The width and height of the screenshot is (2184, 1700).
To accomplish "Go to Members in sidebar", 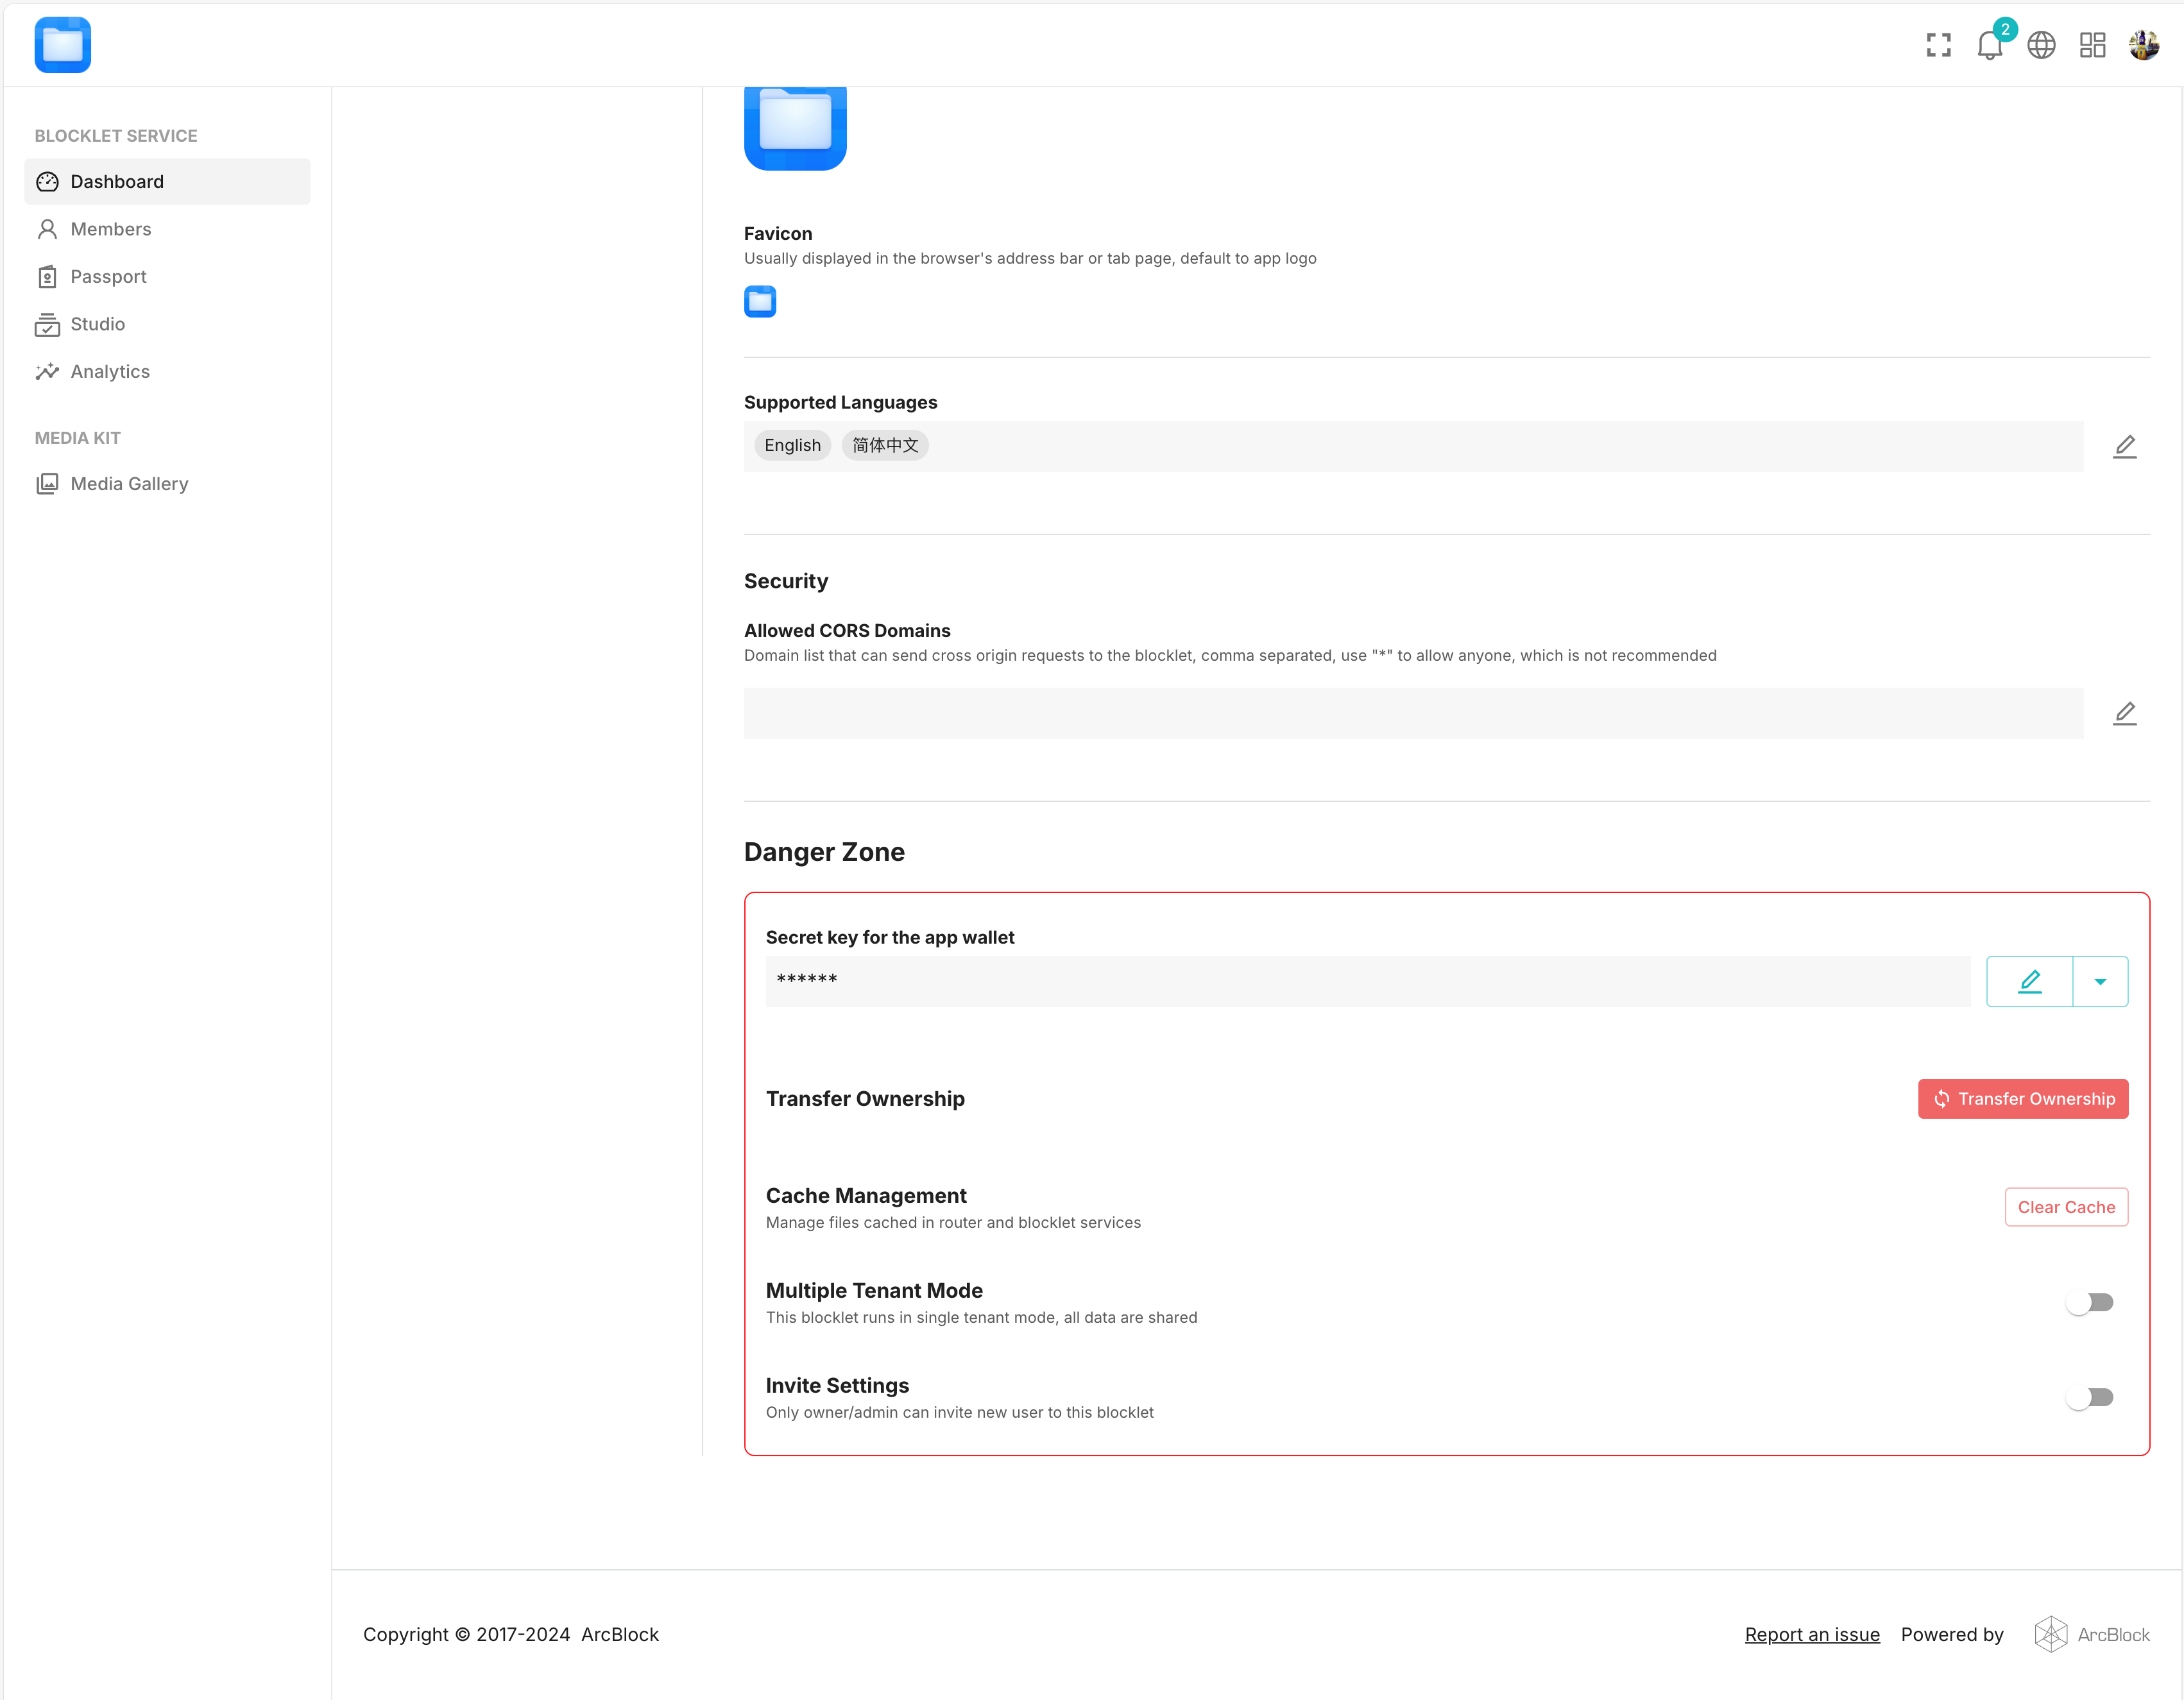I will tap(110, 229).
